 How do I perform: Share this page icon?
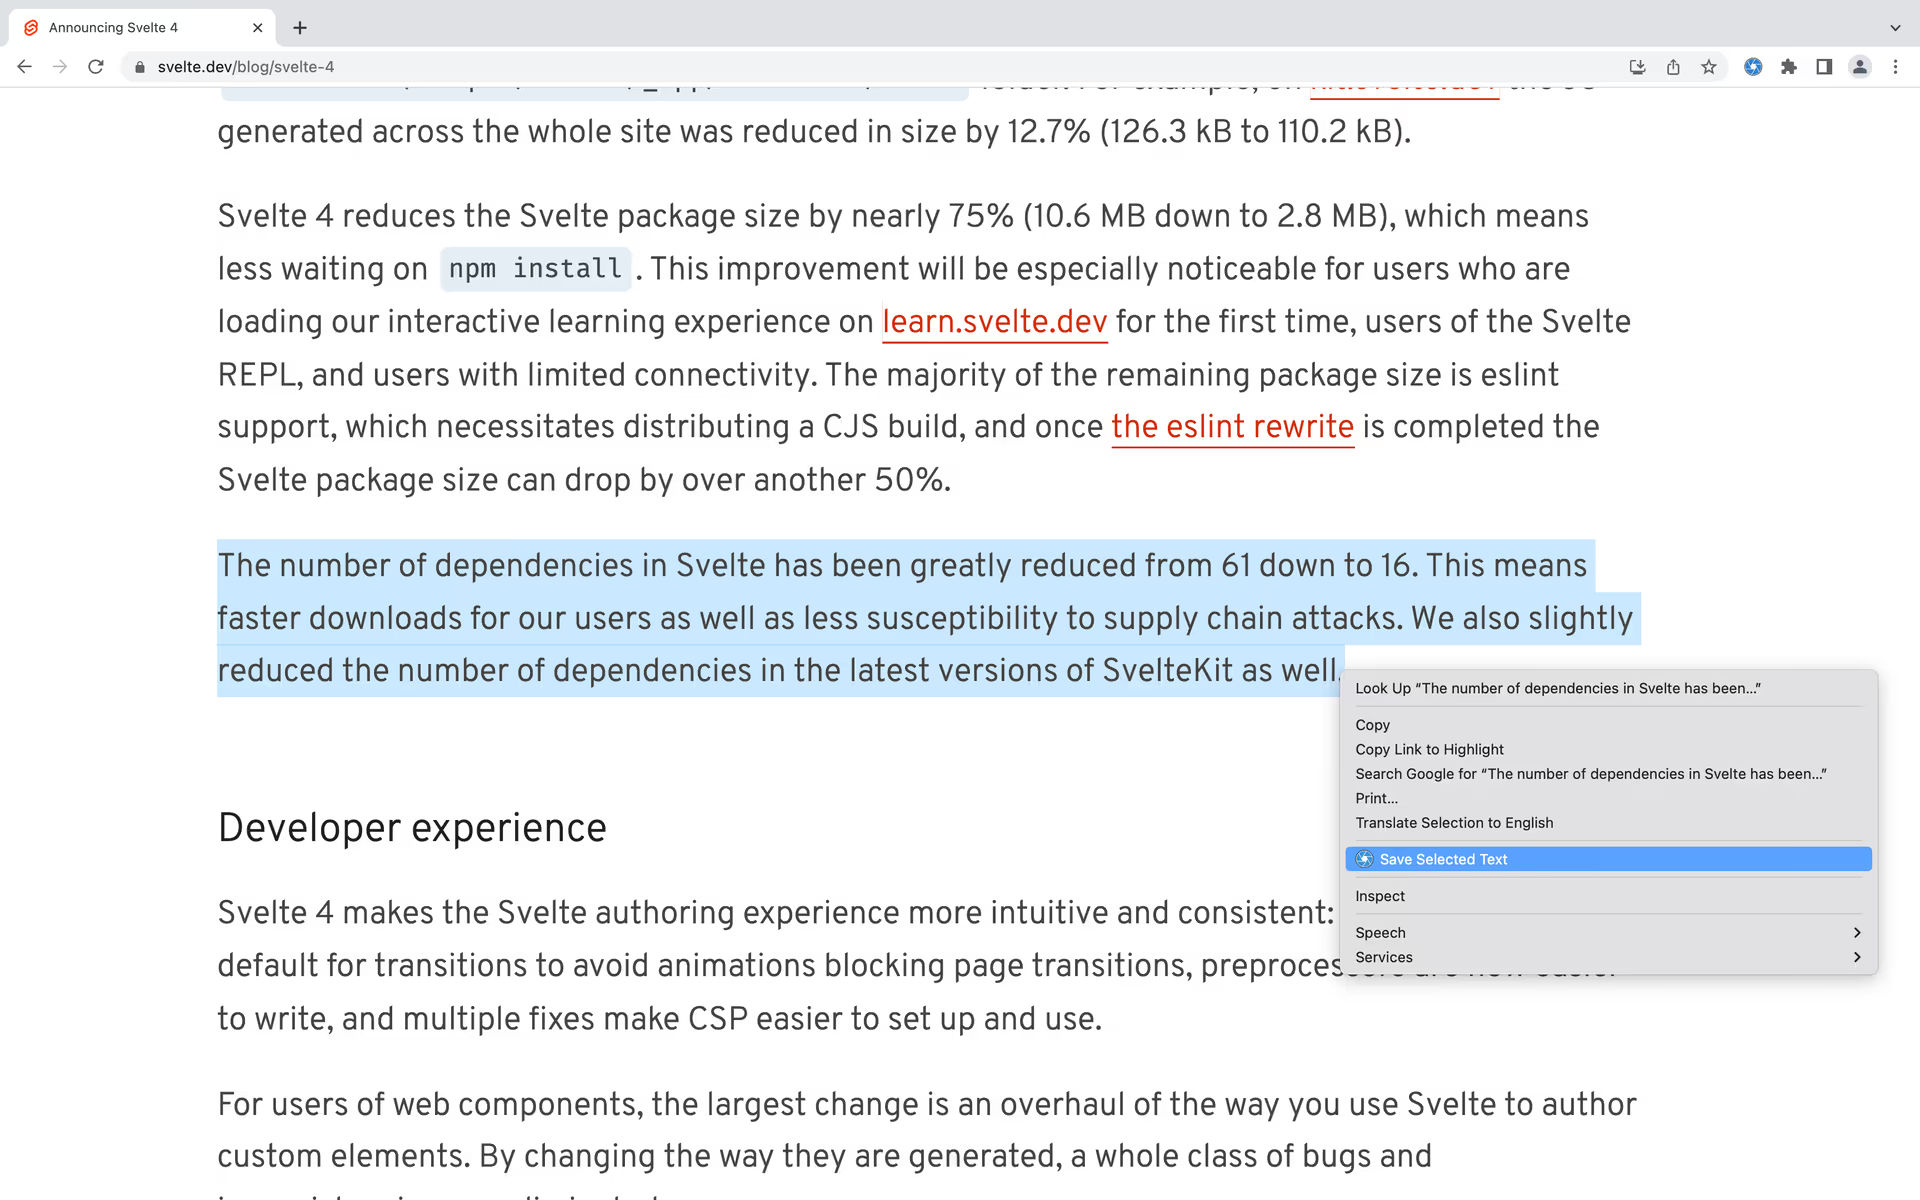point(1673,67)
